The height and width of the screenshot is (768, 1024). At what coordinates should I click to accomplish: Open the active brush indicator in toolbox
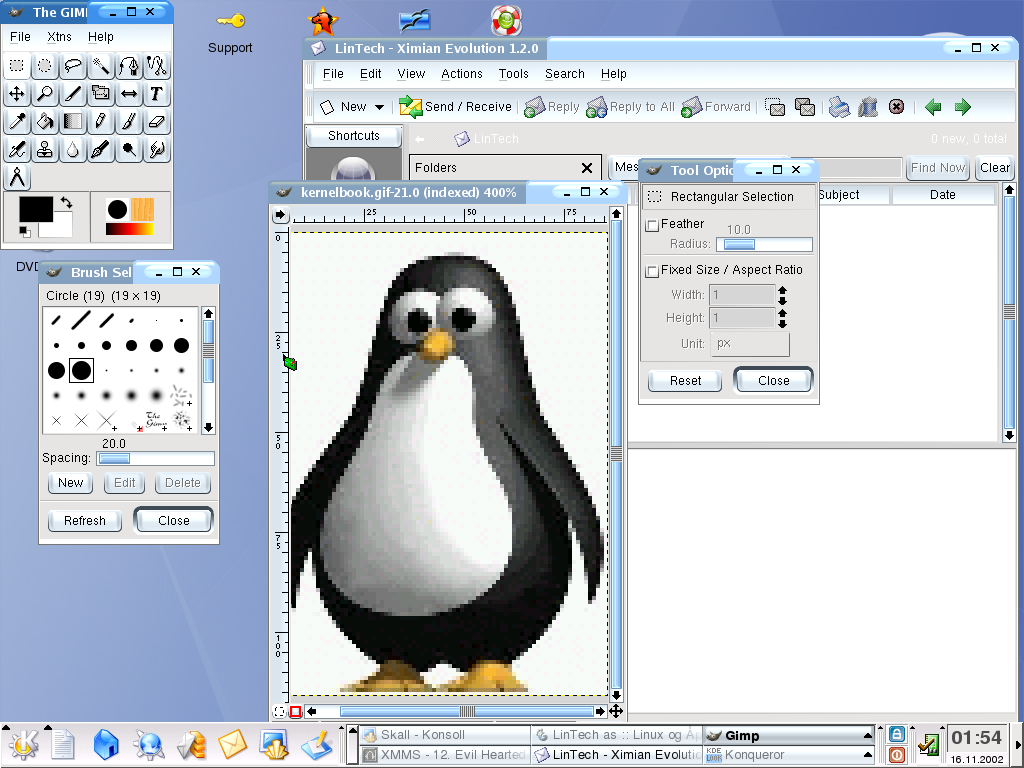pos(118,210)
